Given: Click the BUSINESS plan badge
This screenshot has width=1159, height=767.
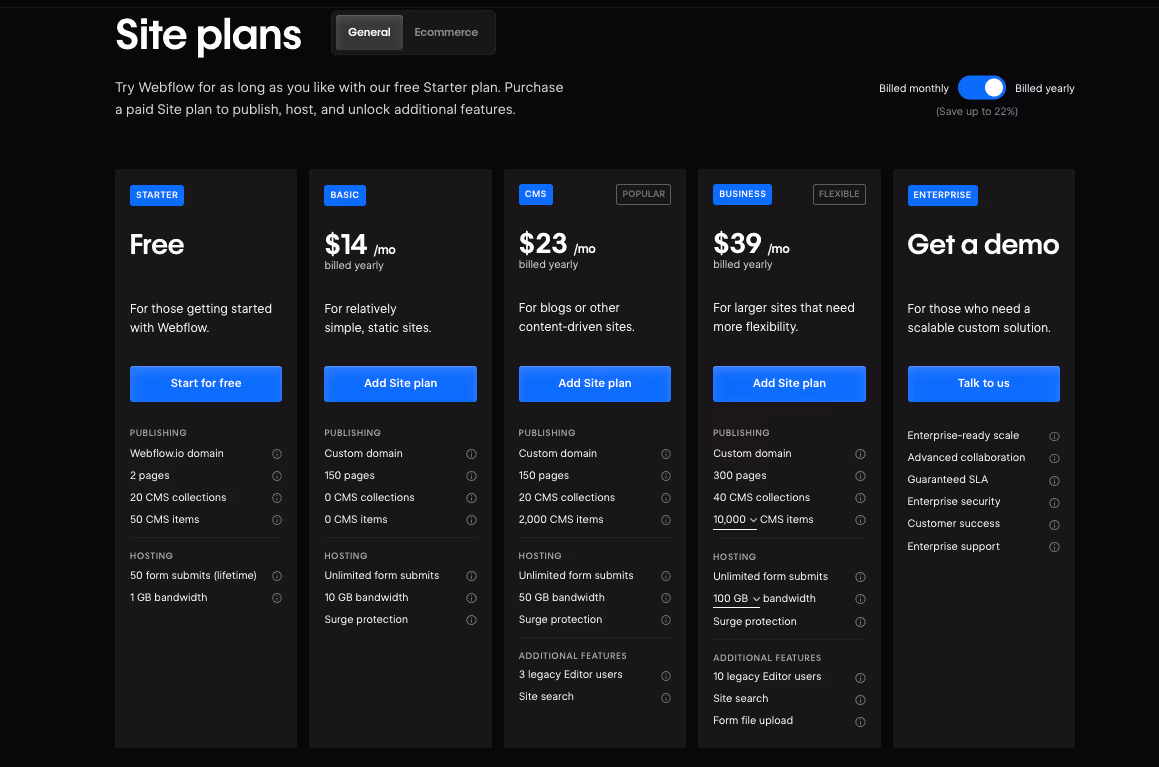Looking at the screenshot, I should pyautogui.click(x=742, y=194).
